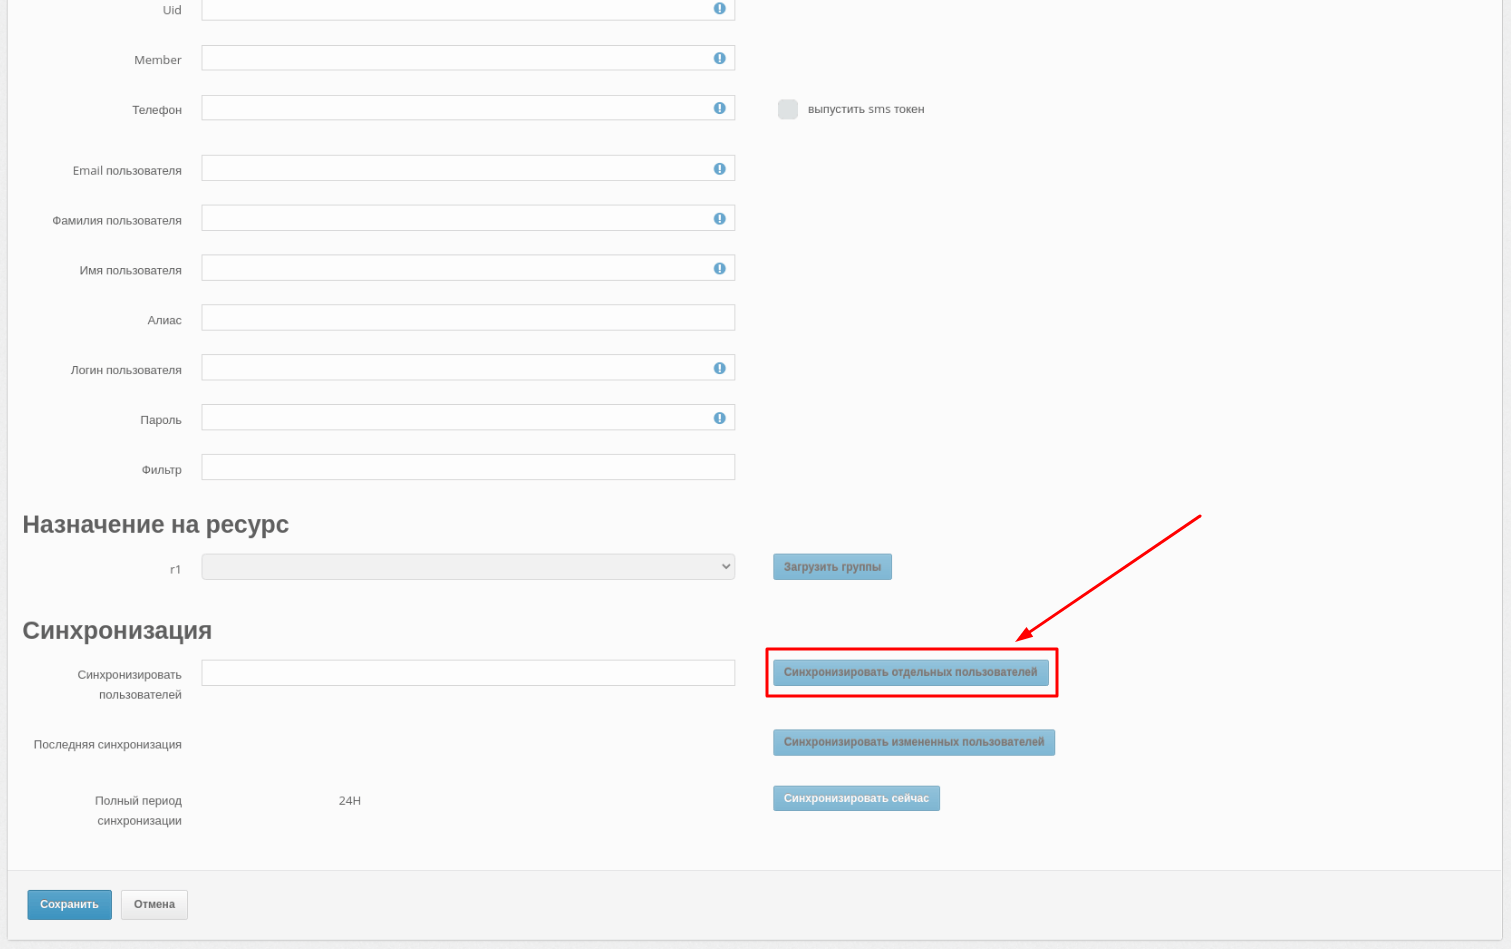This screenshot has width=1511, height=949.
Task: Click info icon in Пароль field
Action: 719,418
